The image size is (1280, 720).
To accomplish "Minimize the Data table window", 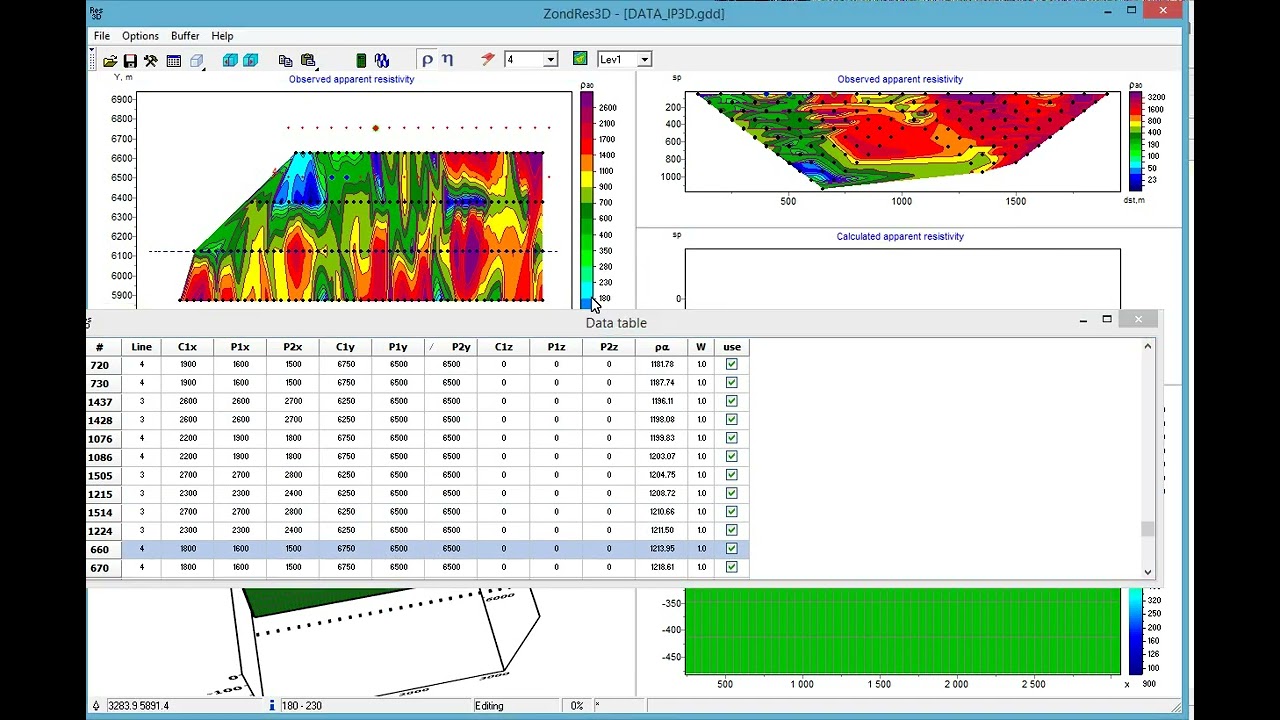I will click(1083, 320).
